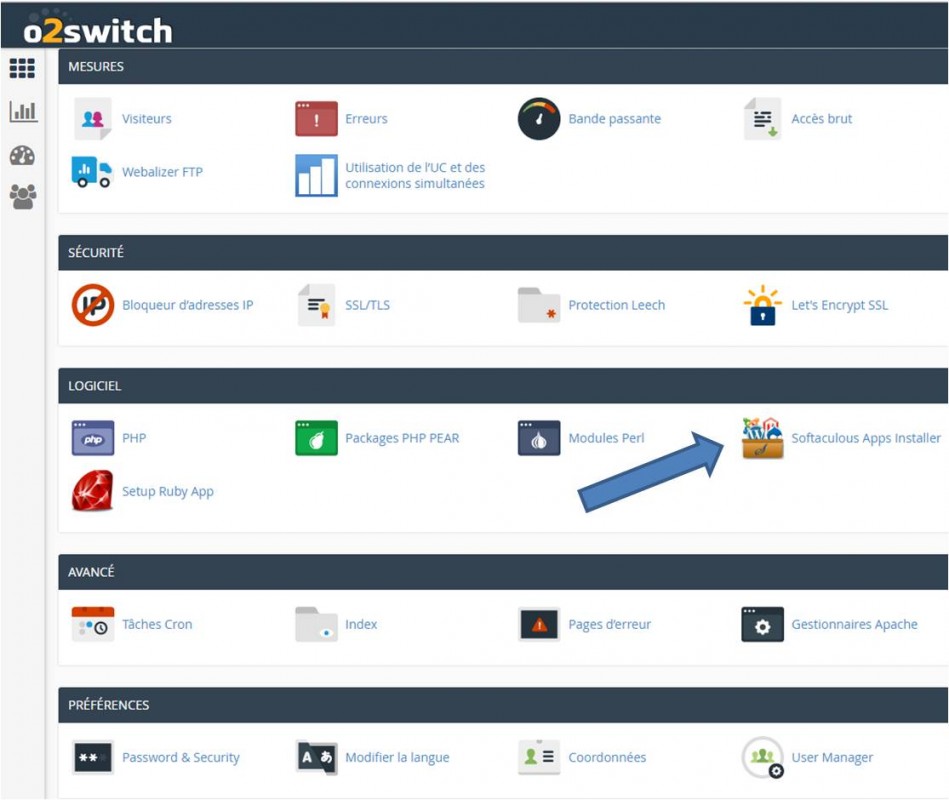
Task: Open the sidebar users group icon
Action: (23, 197)
